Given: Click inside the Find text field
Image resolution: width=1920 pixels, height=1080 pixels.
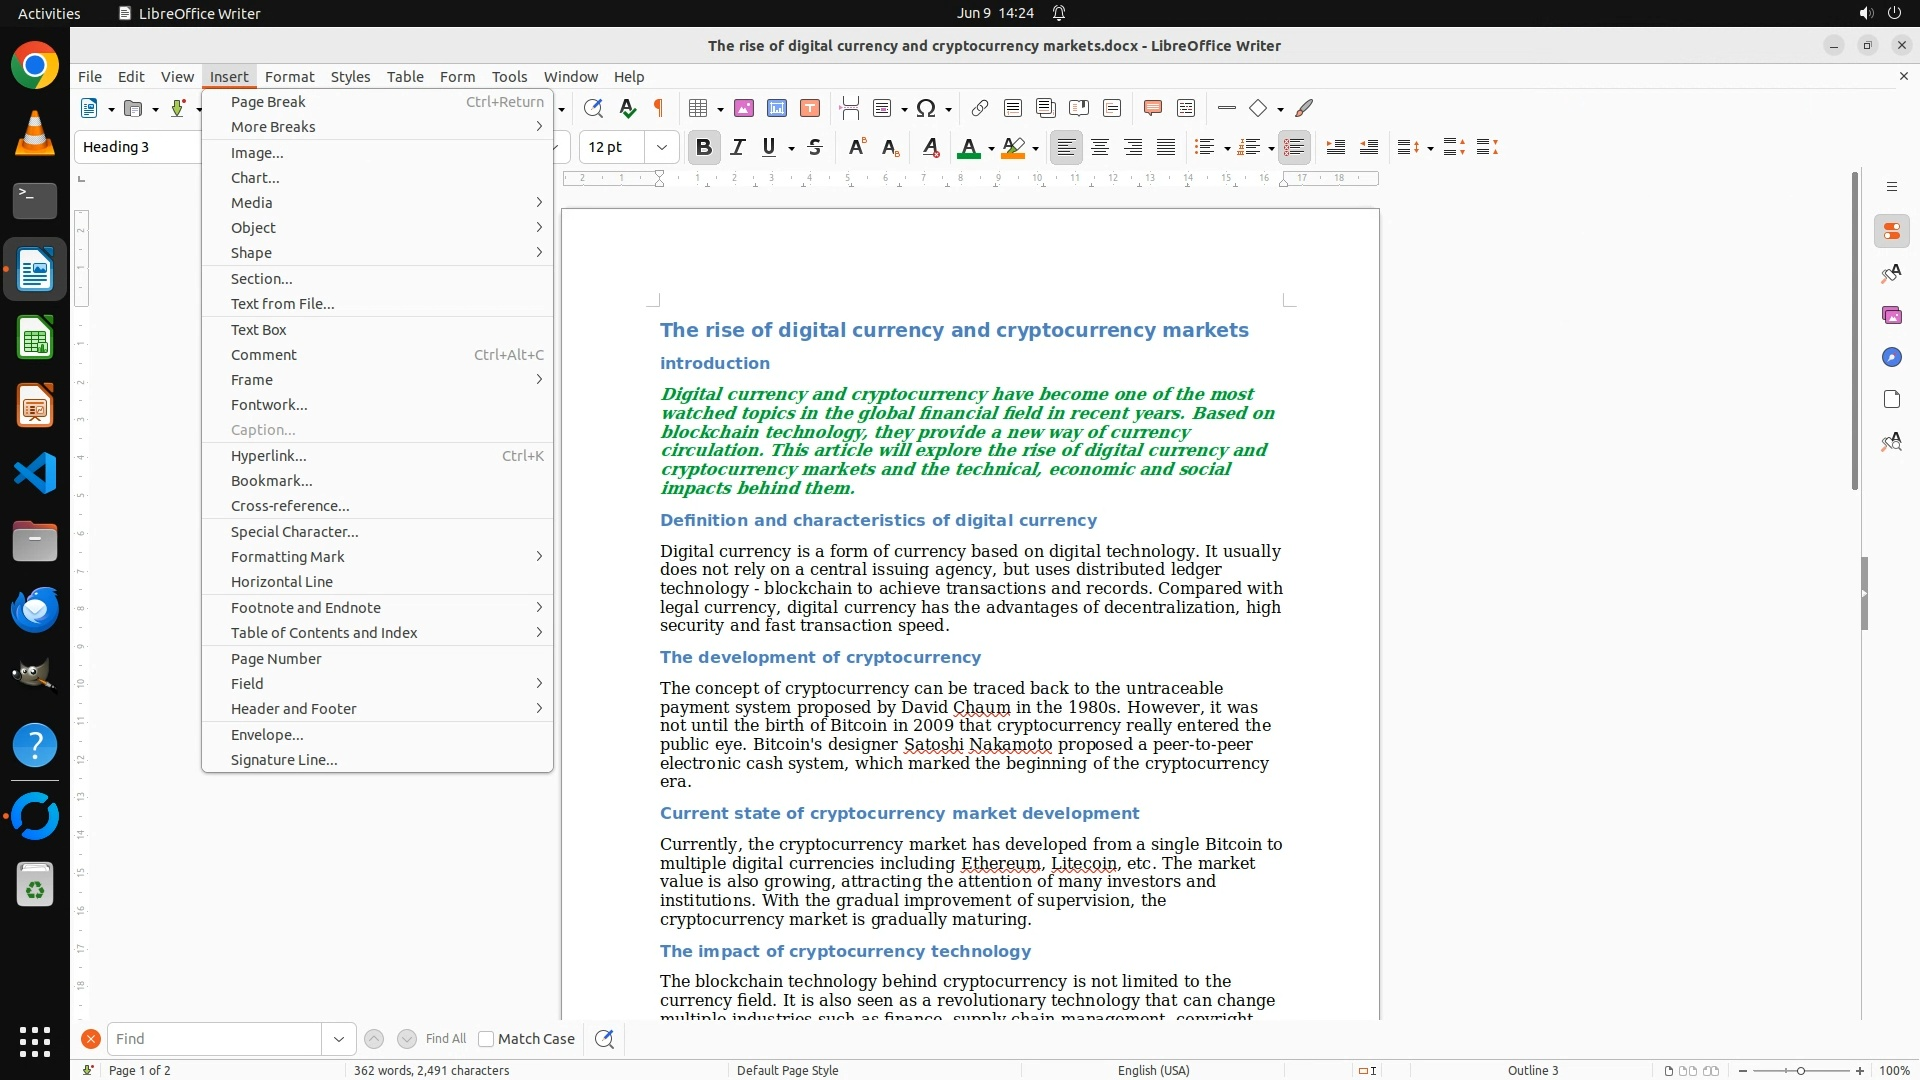Looking at the screenshot, I should (214, 1039).
